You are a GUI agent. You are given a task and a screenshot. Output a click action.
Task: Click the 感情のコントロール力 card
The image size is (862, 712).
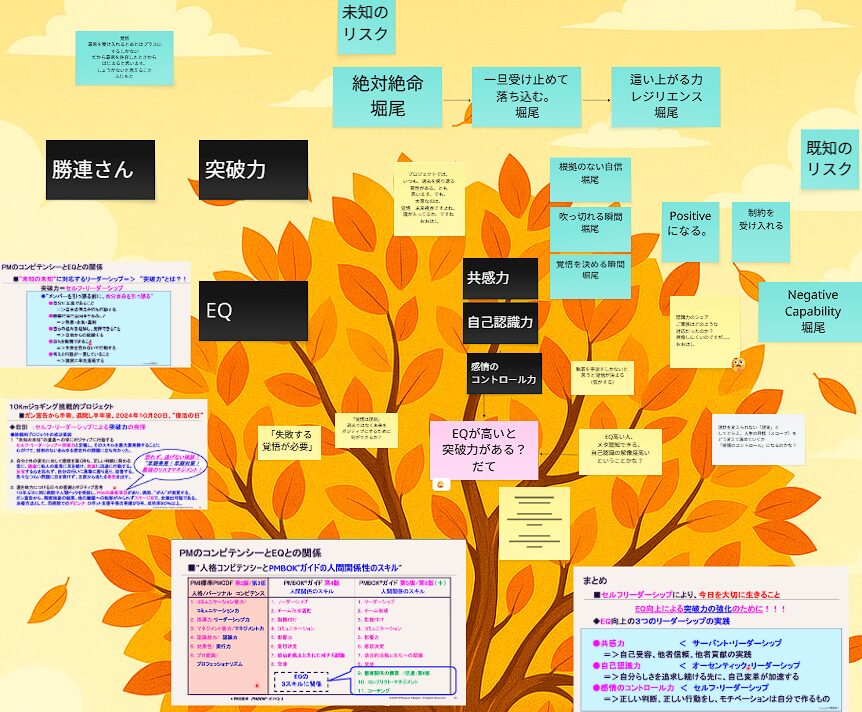tap(503, 373)
